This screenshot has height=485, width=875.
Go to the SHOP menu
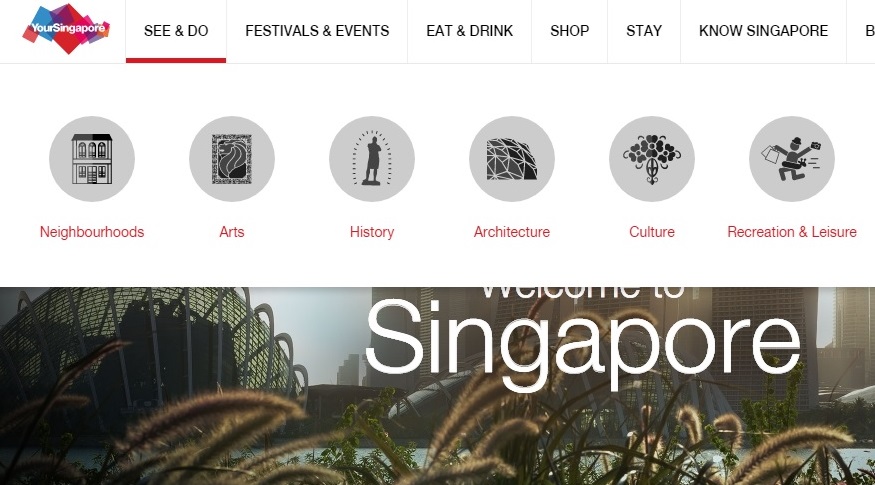[x=569, y=31]
